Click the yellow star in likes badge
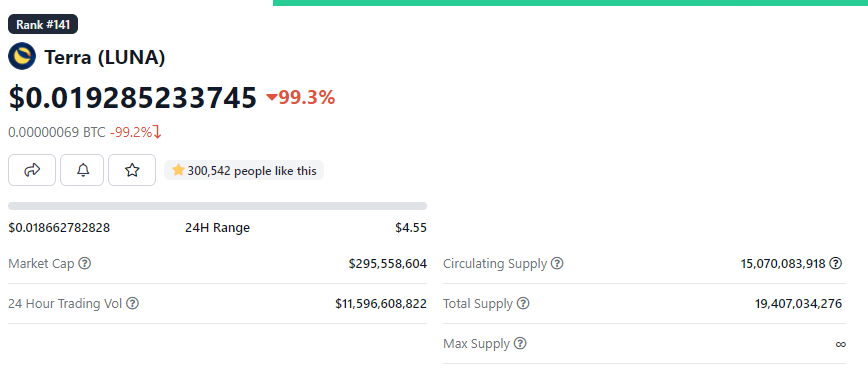Image resolution: width=868 pixels, height=370 pixels. [178, 170]
